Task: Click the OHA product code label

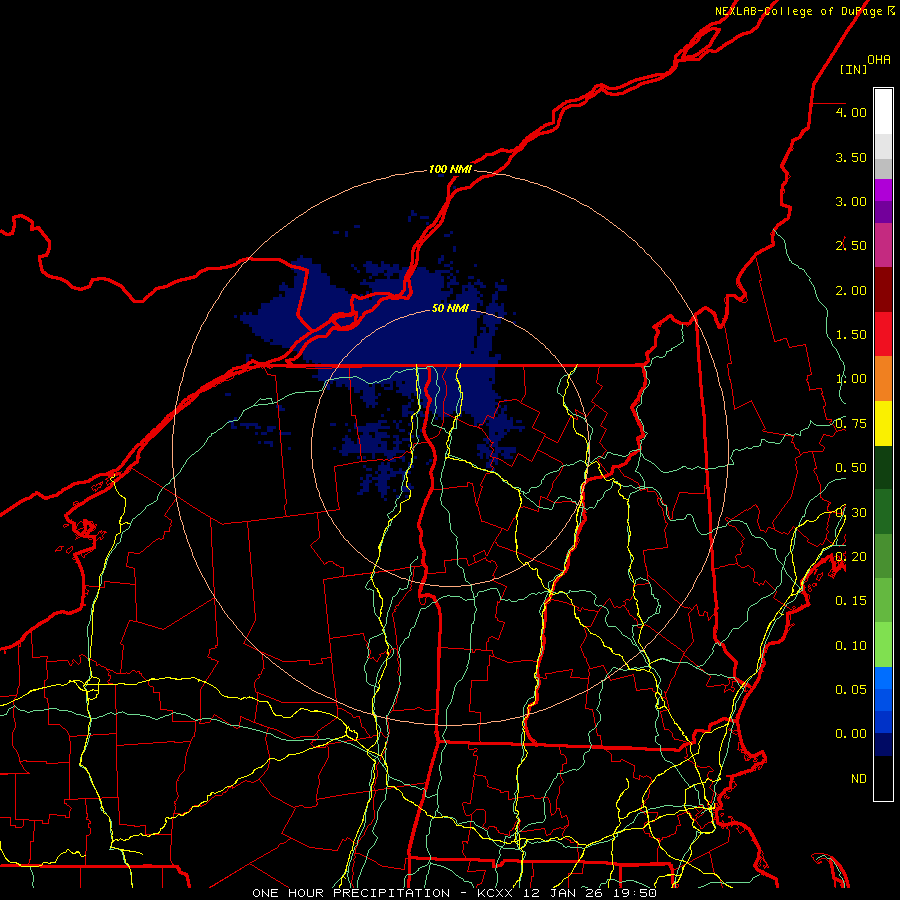Action: [879, 59]
